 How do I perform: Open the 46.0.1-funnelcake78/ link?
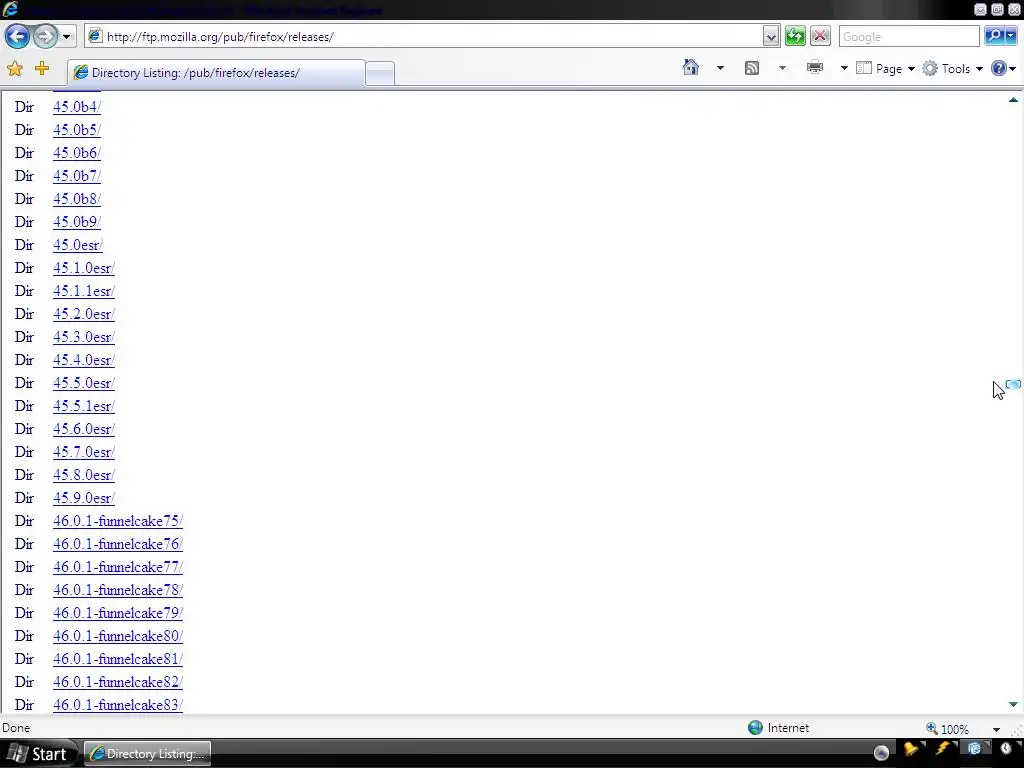click(x=118, y=590)
